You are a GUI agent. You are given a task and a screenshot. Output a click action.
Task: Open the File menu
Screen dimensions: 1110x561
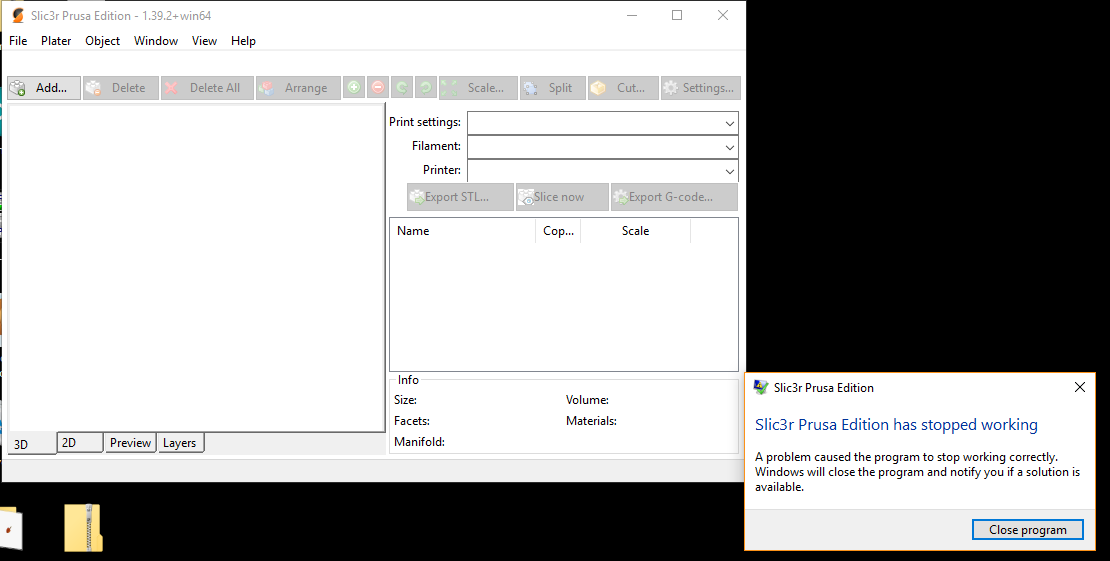click(x=18, y=41)
